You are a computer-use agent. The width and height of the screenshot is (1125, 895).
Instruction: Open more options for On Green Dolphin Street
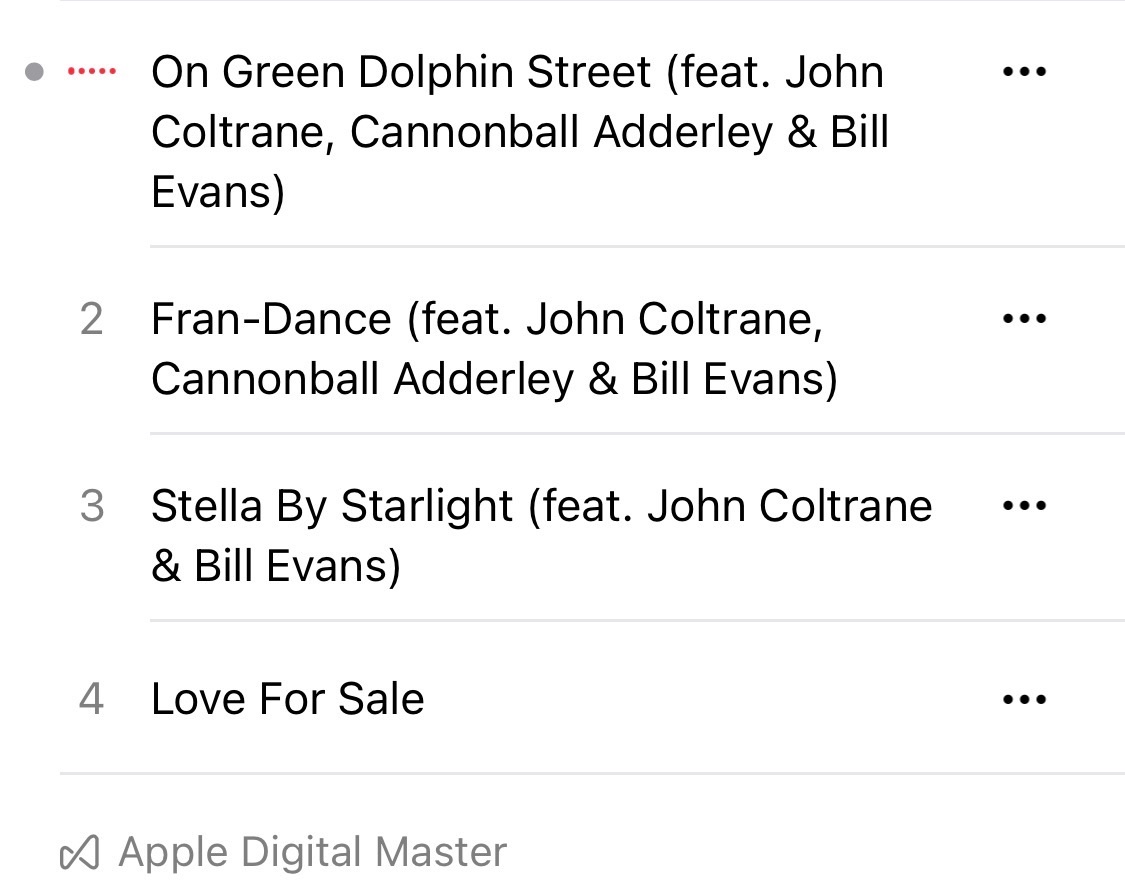pyautogui.click(x=1024, y=72)
